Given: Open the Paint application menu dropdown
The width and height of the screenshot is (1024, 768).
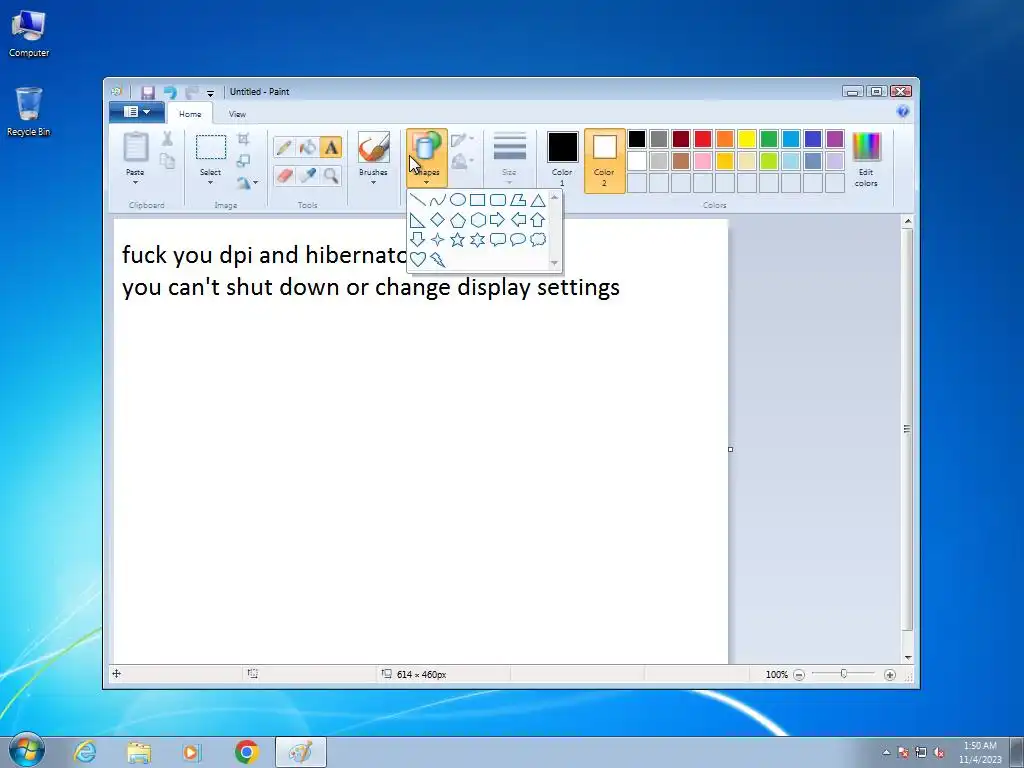Looking at the screenshot, I should coord(136,112).
